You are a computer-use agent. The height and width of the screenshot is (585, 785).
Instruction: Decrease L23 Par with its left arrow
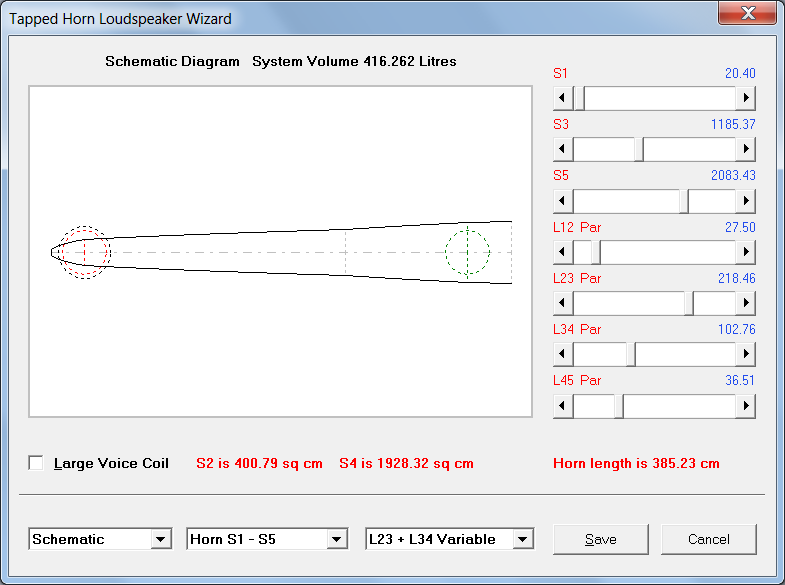click(x=563, y=303)
